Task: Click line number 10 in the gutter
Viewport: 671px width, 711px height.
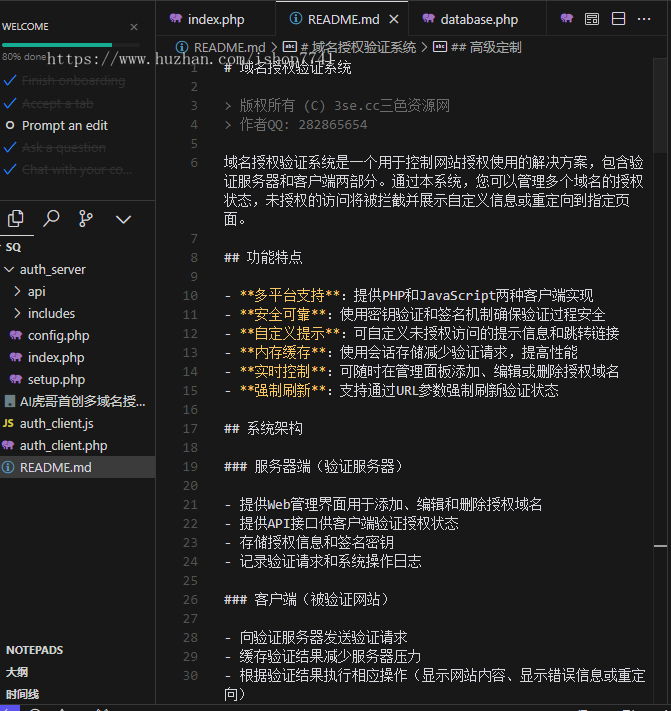Action: 190,296
